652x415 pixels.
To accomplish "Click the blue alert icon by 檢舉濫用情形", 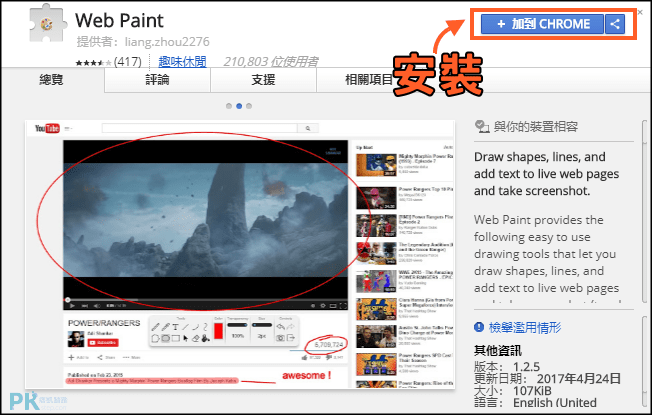I will coord(479,327).
